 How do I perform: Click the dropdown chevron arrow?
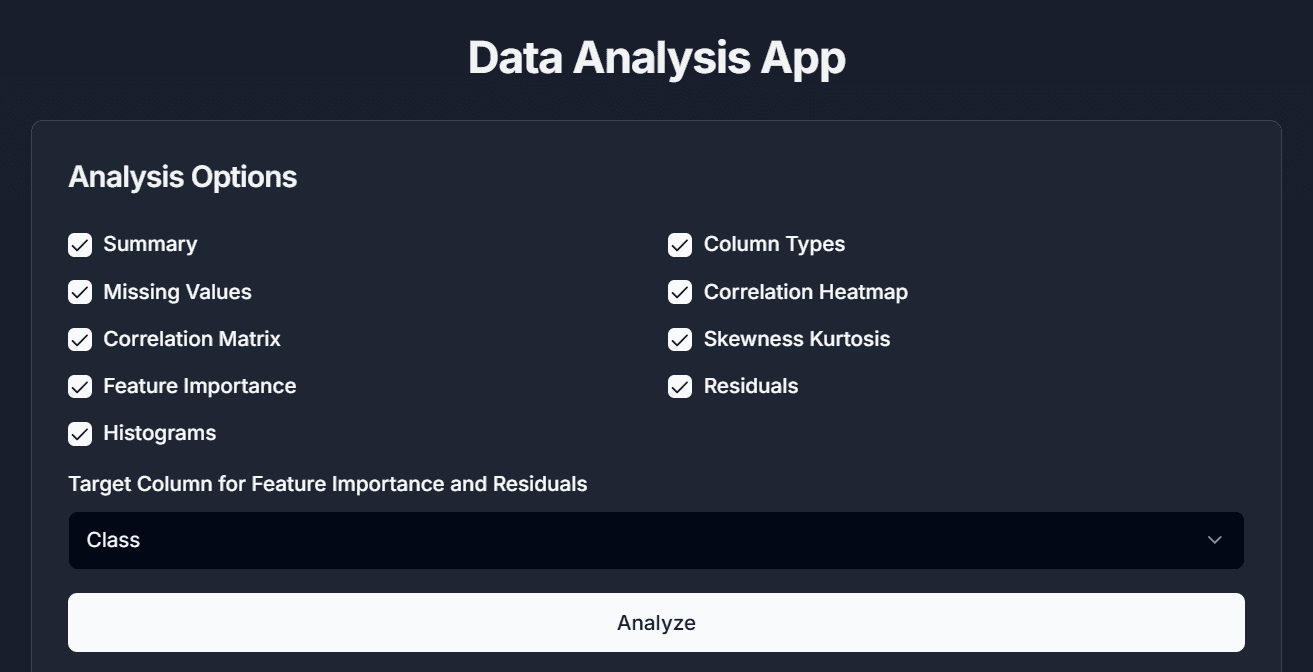1215,540
